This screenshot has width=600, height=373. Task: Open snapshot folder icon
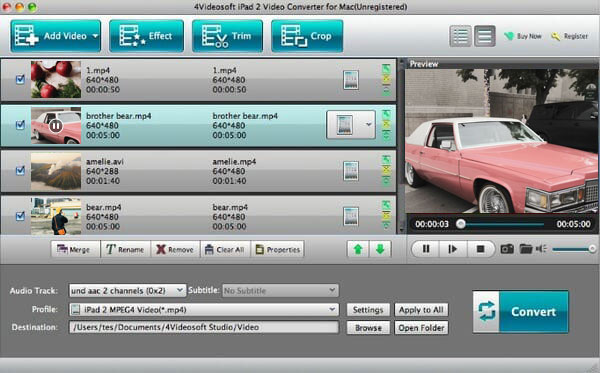click(x=526, y=249)
